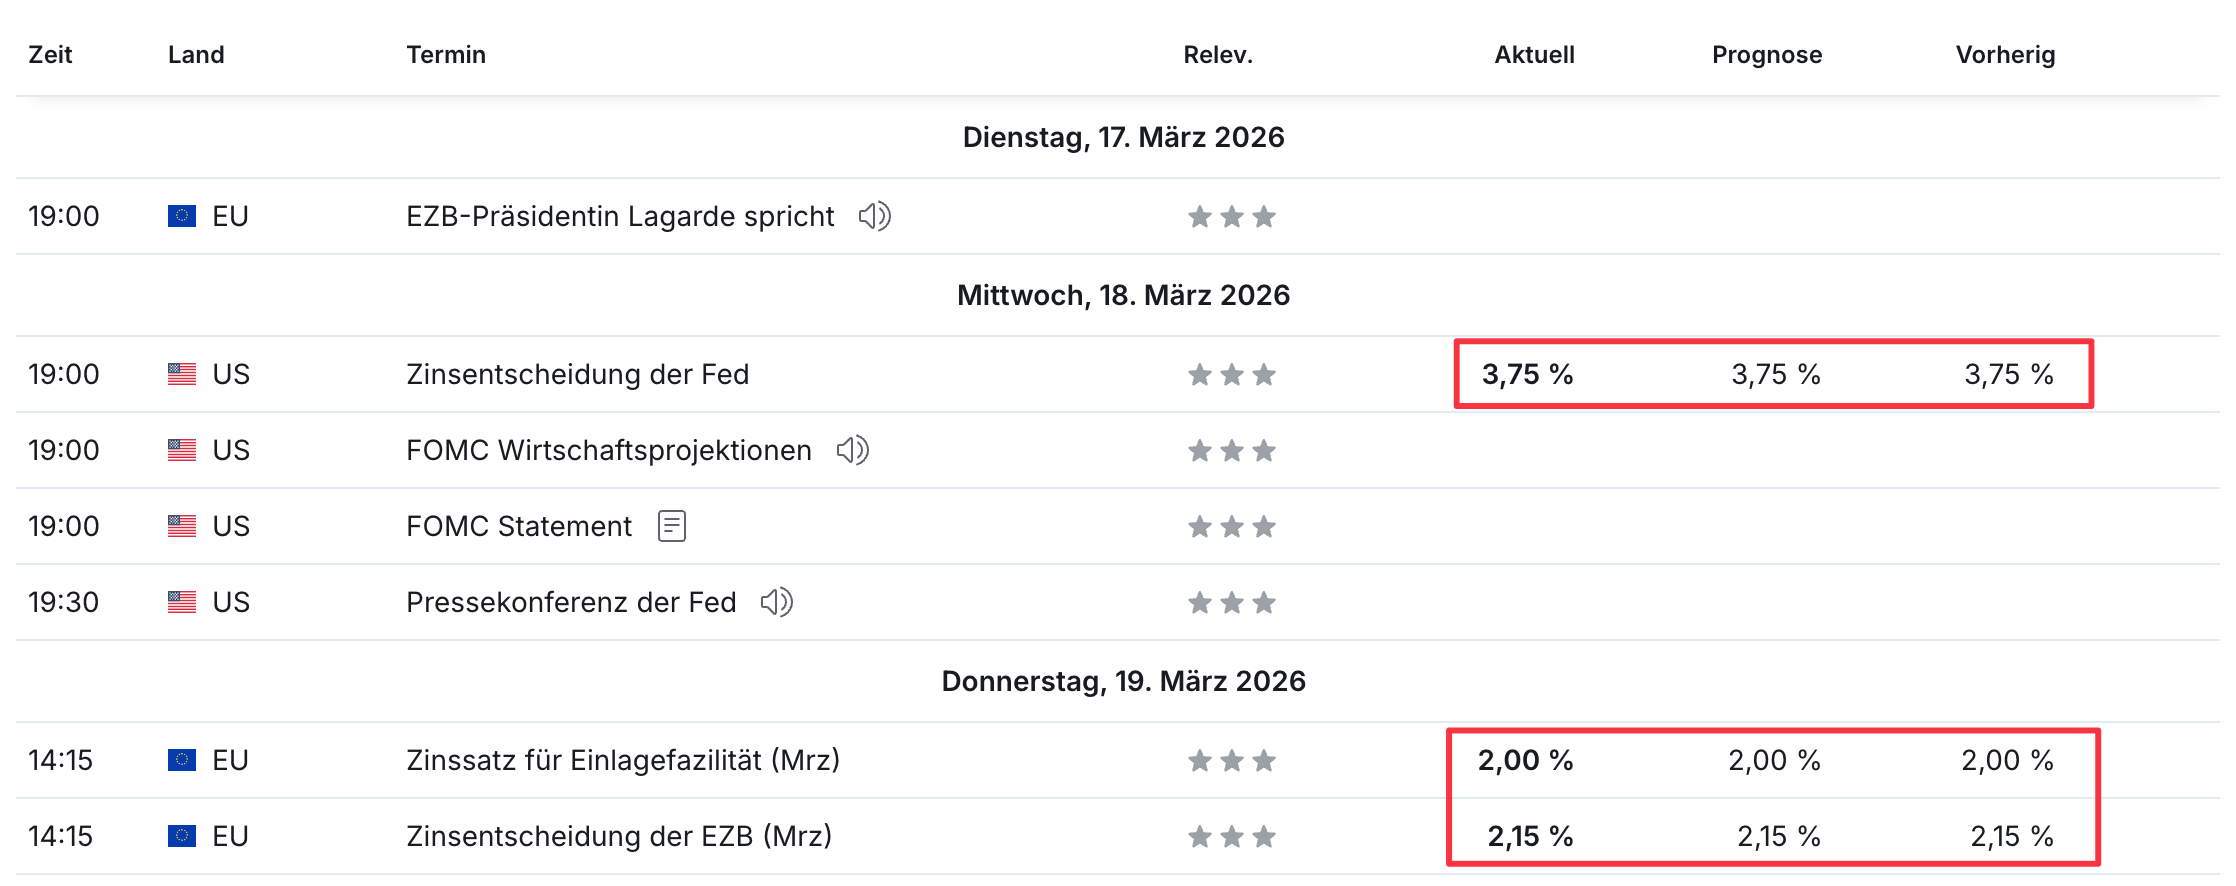
Task: Open Zinsentscheidung der EZB (Mrz) event
Action: click(618, 836)
